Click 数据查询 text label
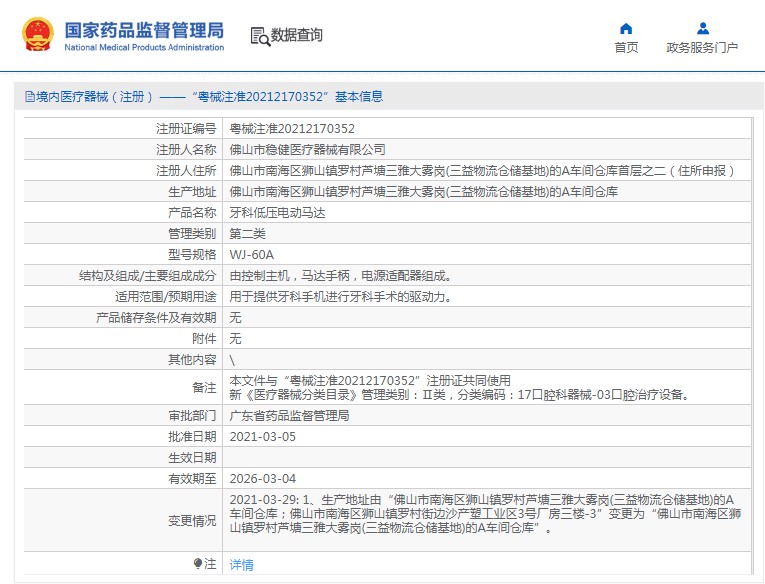The image size is (765, 584). [297, 35]
